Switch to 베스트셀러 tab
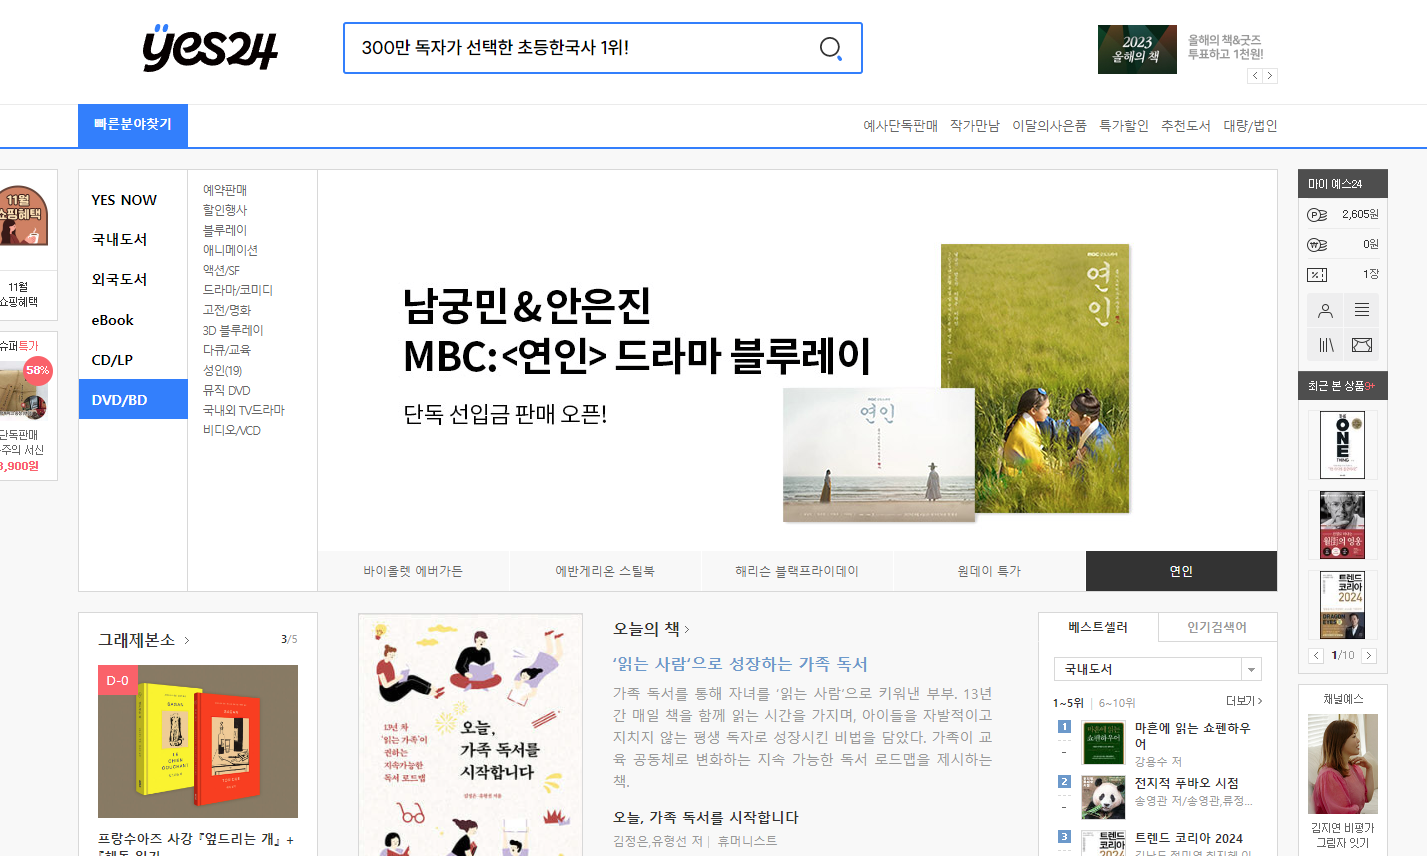The width and height of the screenshot is (1427, 856). 1098,627
